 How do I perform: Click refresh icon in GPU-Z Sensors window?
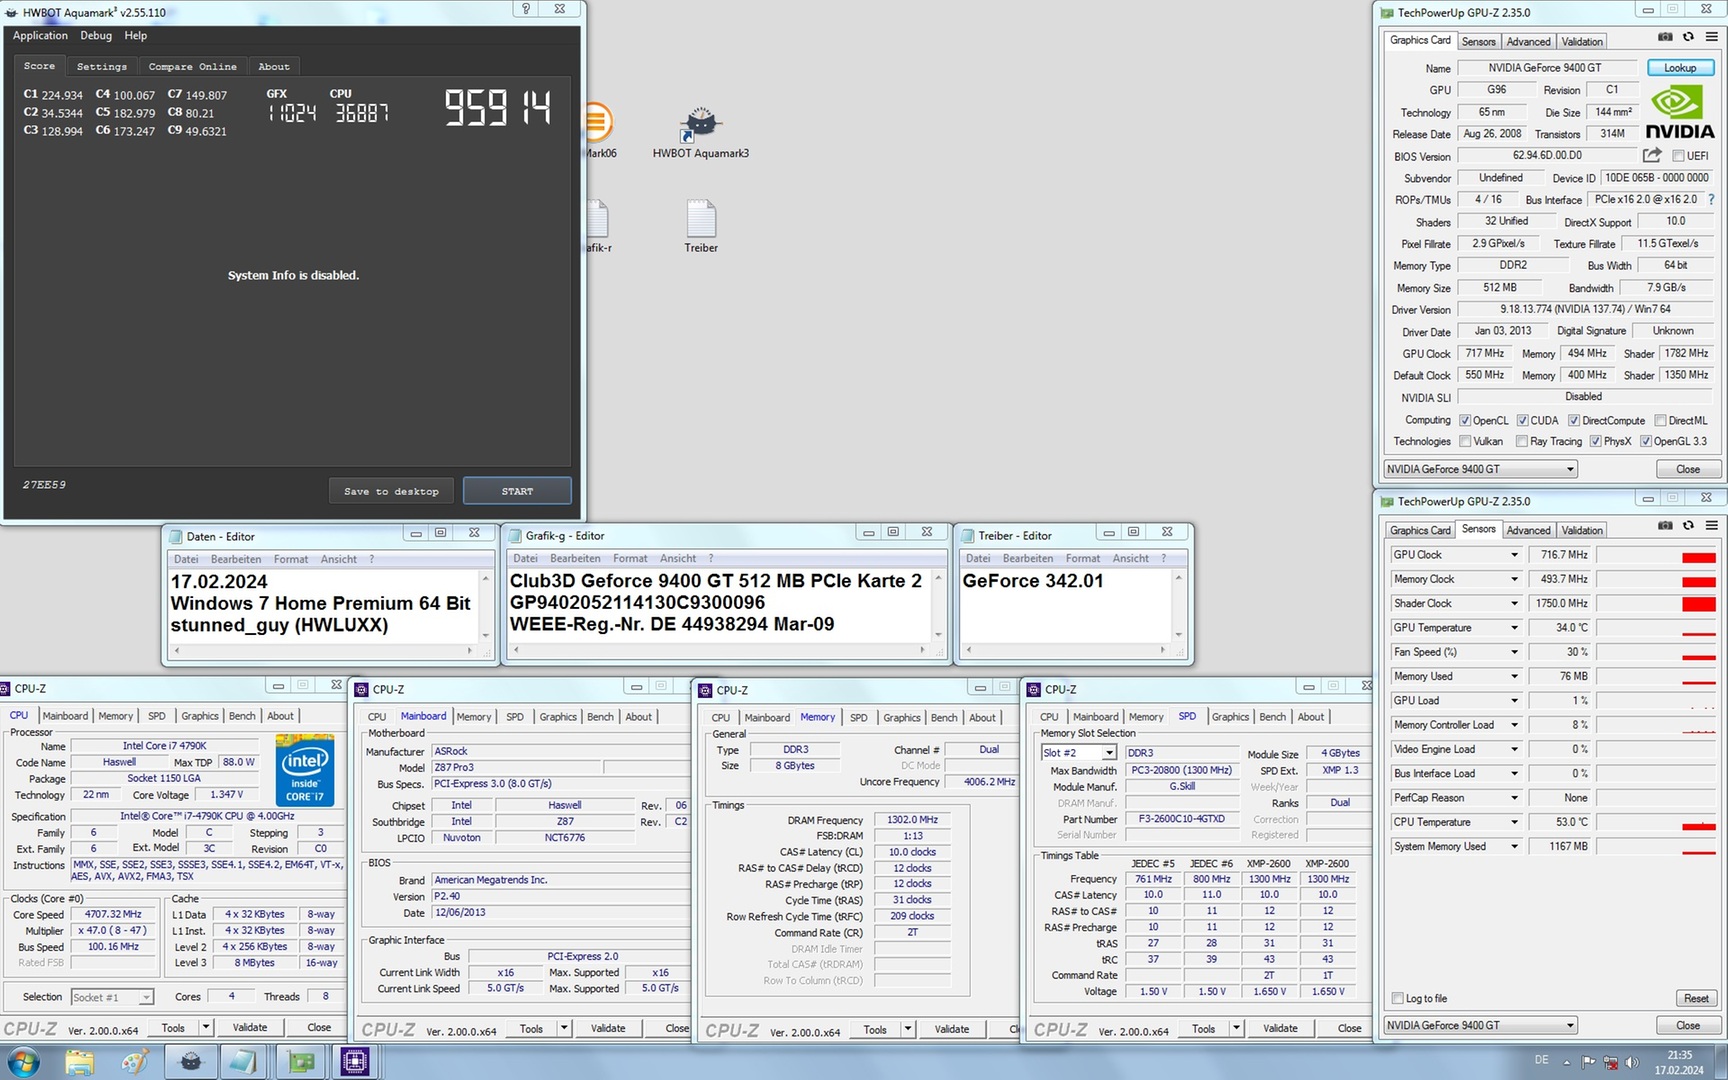(1689, 525)
